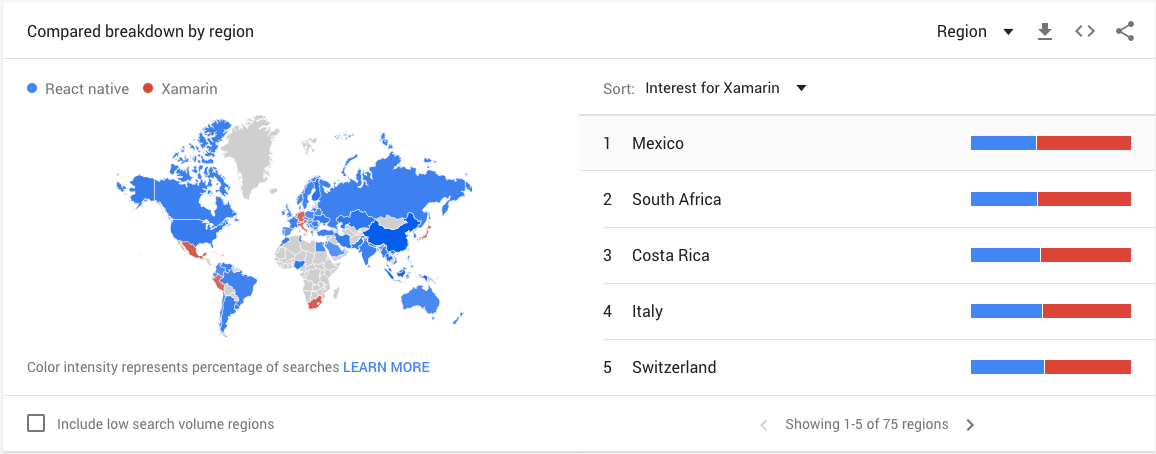Select South Africa region row
The width and height of the screenshot is (1156, 454).
(x=867, y=199)
